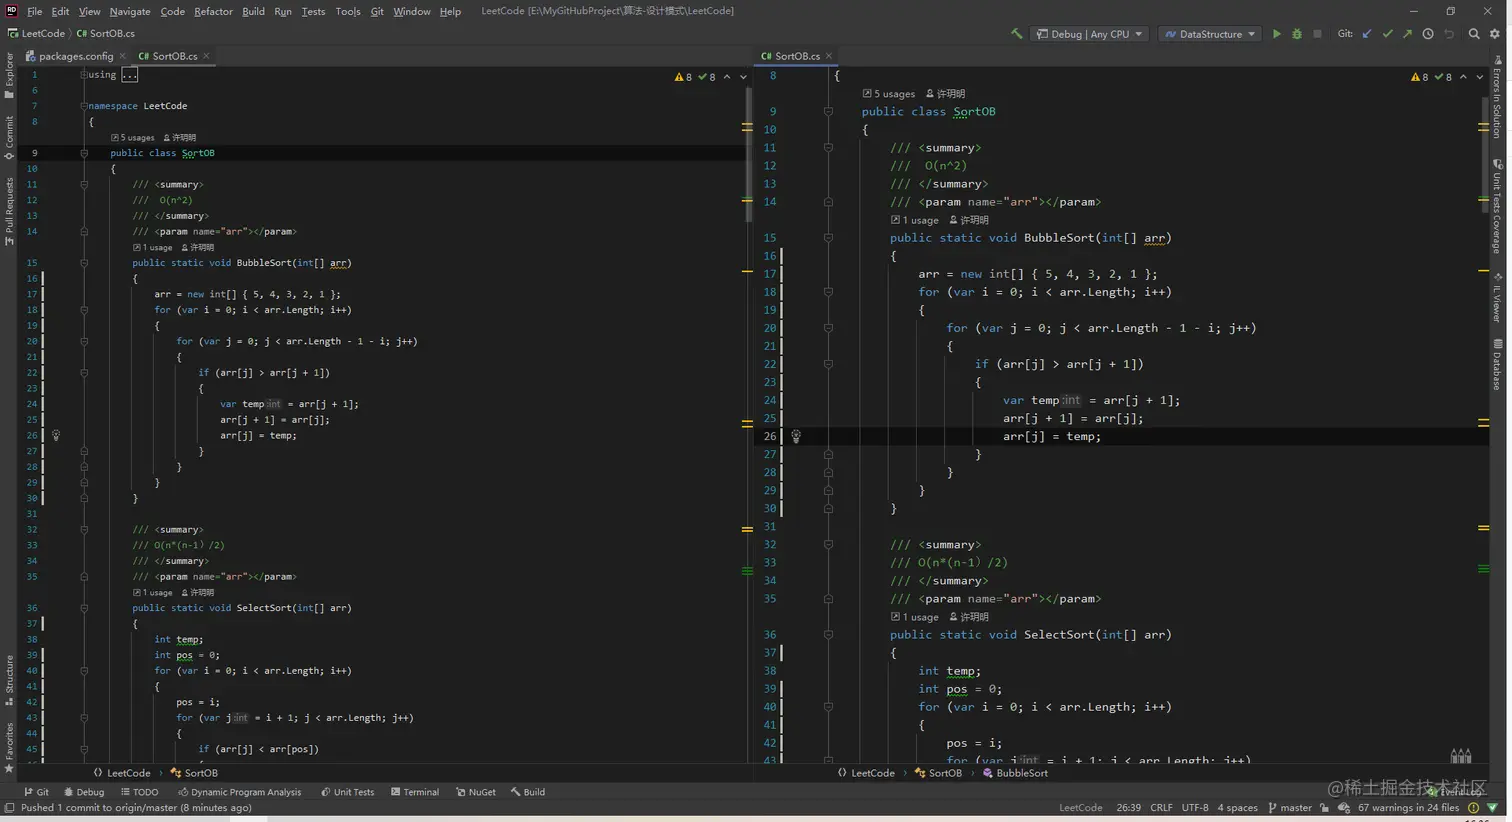Image resolution: width=1512 pixels, height=822 pixels.
Task: Click solution-wide analysis warning circle icon
Action: pyautogui.click(x=1473, y=808)
